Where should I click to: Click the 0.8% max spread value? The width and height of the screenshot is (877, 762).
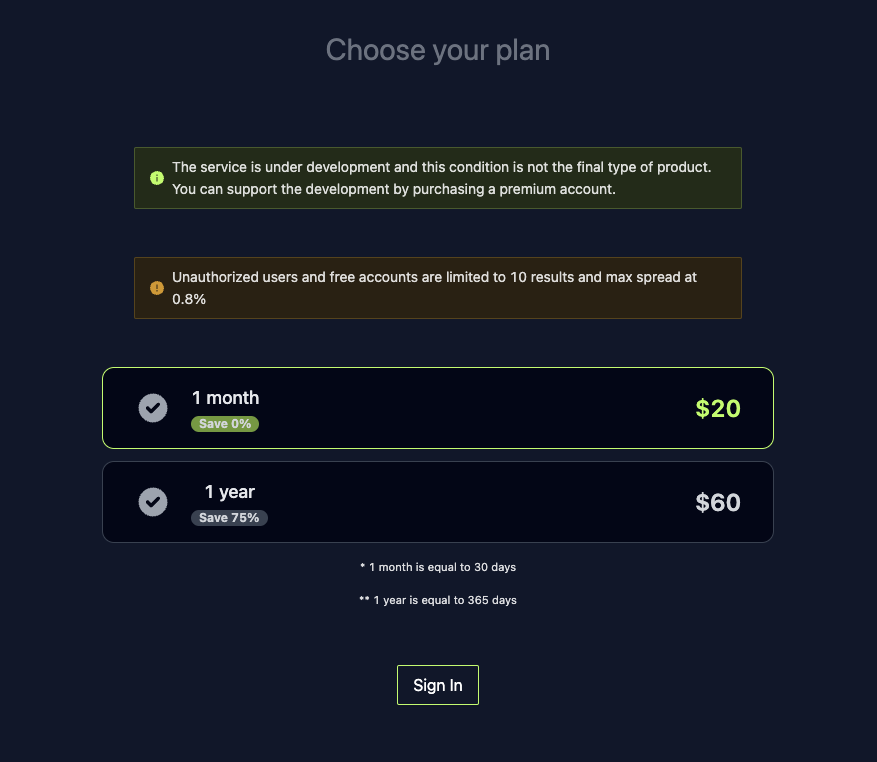click(189, 298)
